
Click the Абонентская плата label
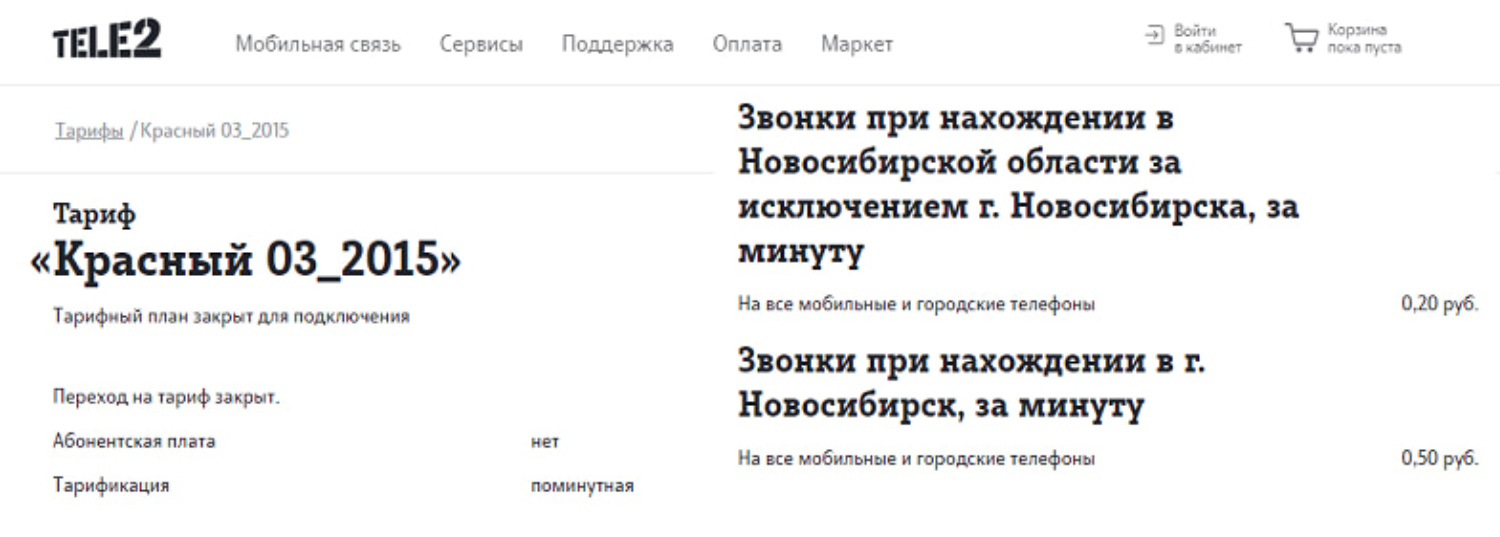pyautogui.click(x=134, y=441)
